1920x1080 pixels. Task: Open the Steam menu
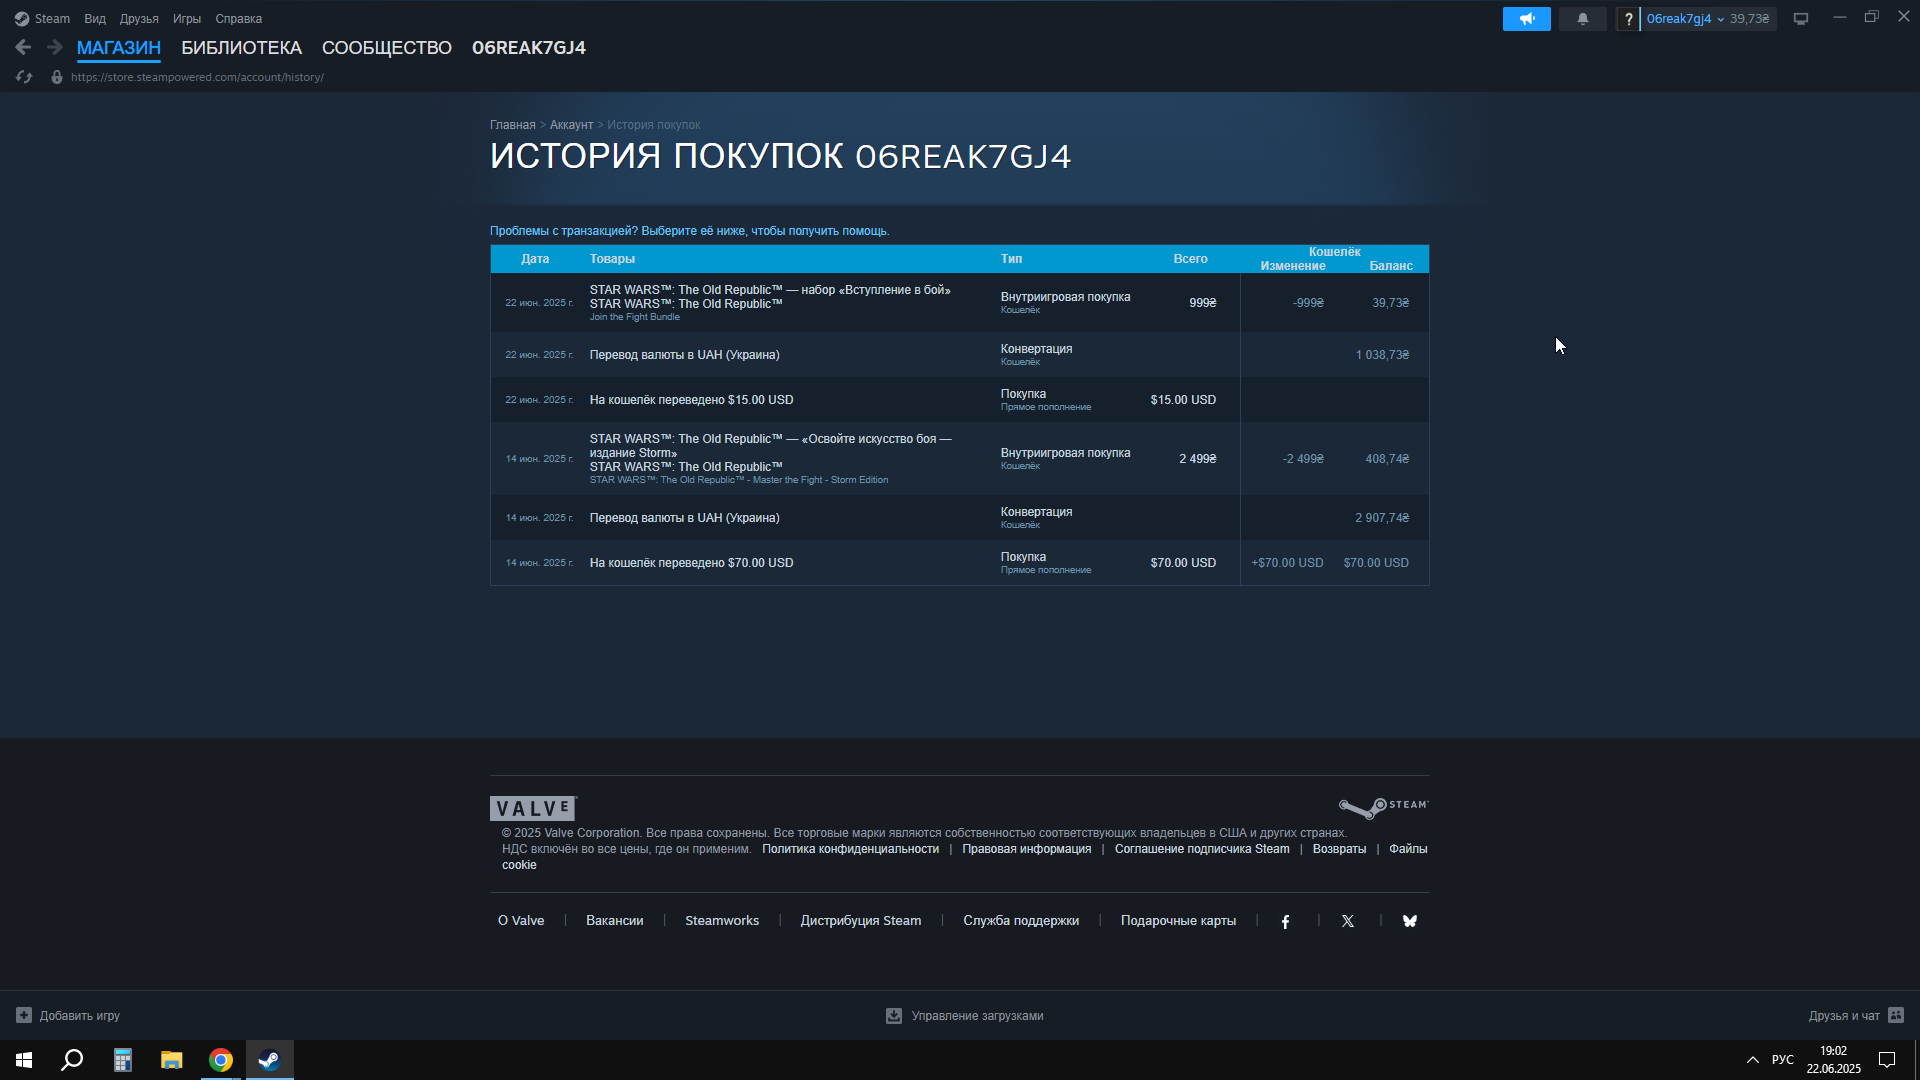[x=52, y=19]
